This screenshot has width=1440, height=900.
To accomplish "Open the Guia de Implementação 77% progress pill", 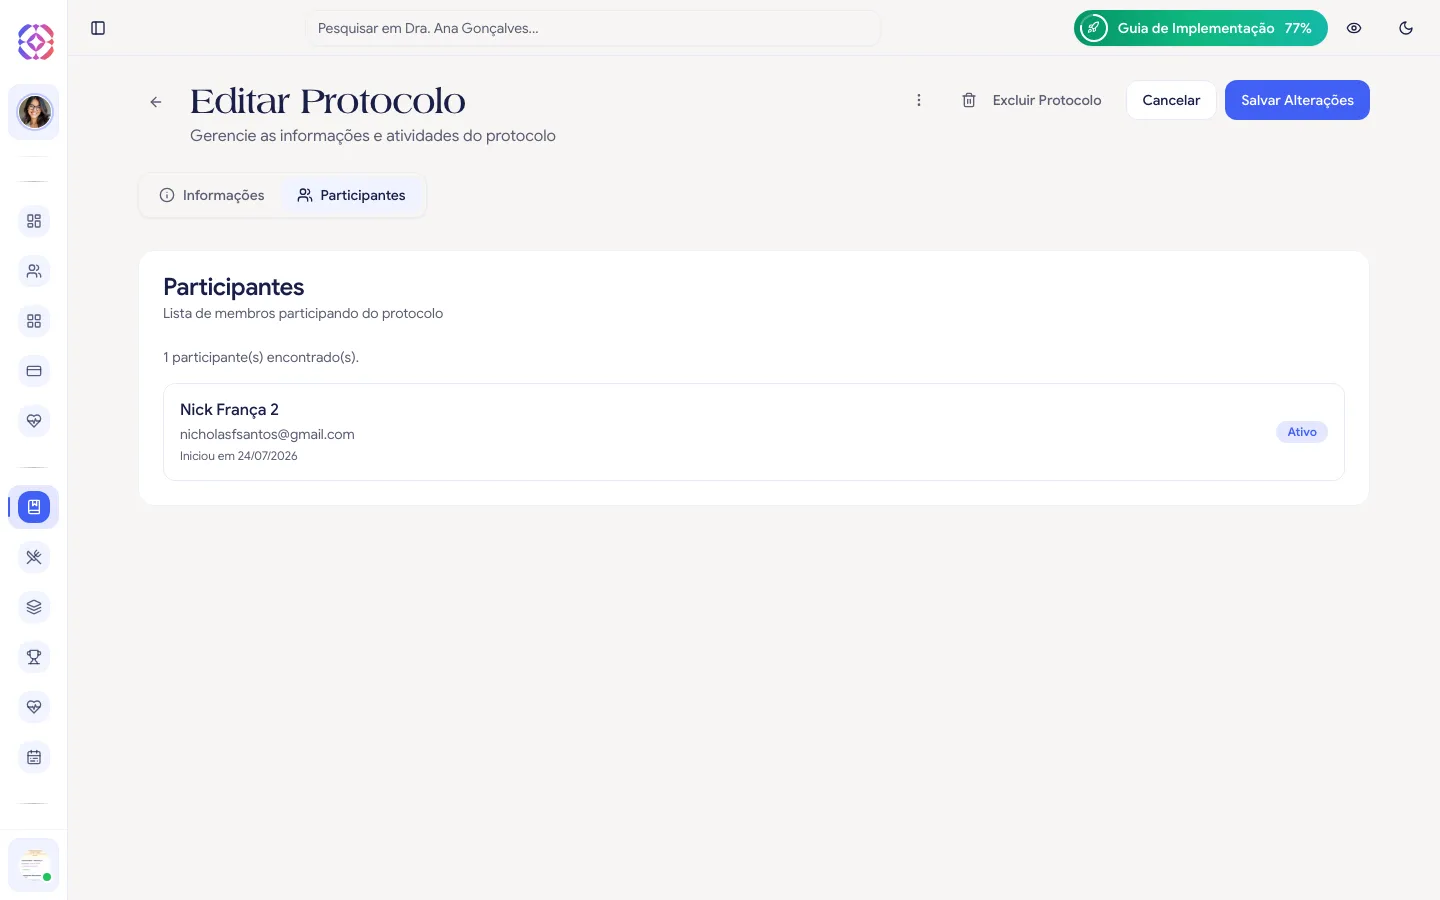I will pyautogui.click(x=1201, y=28).
